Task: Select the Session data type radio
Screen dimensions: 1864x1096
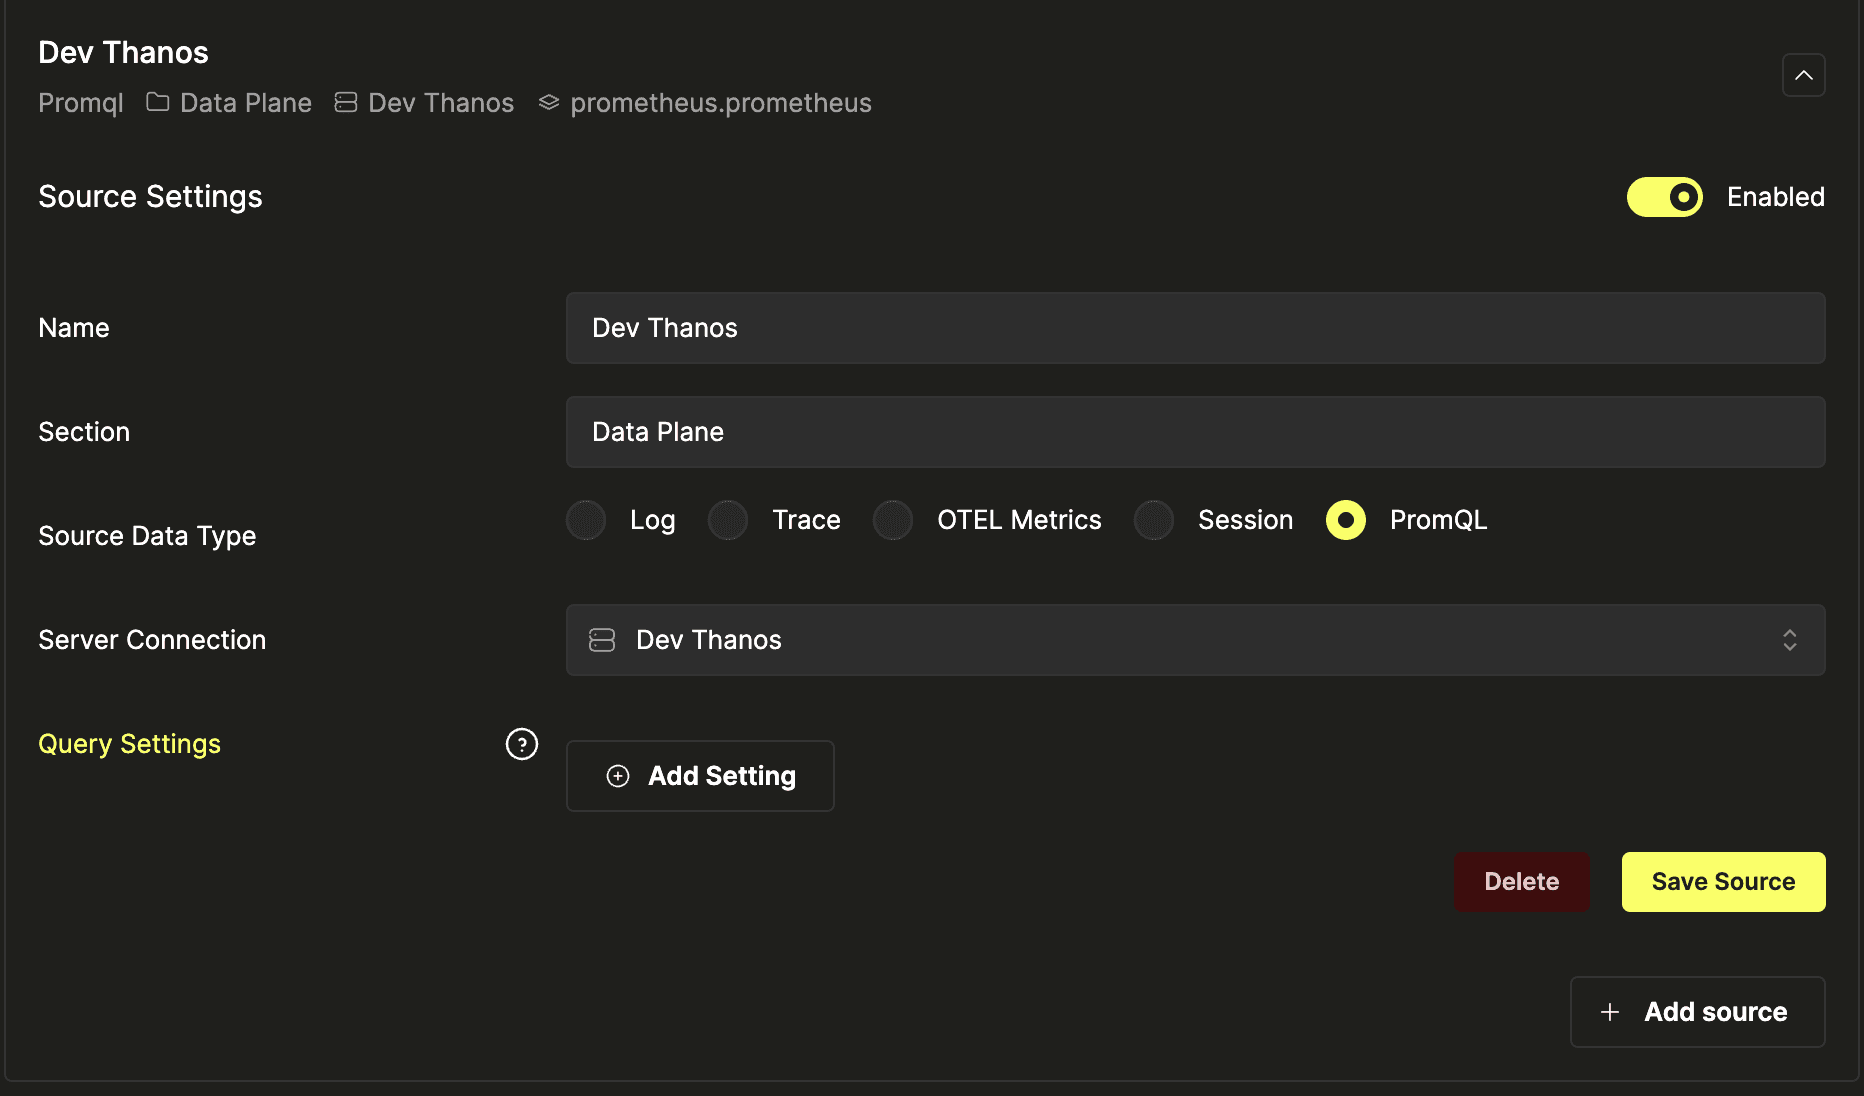Action: [1154, 520]
